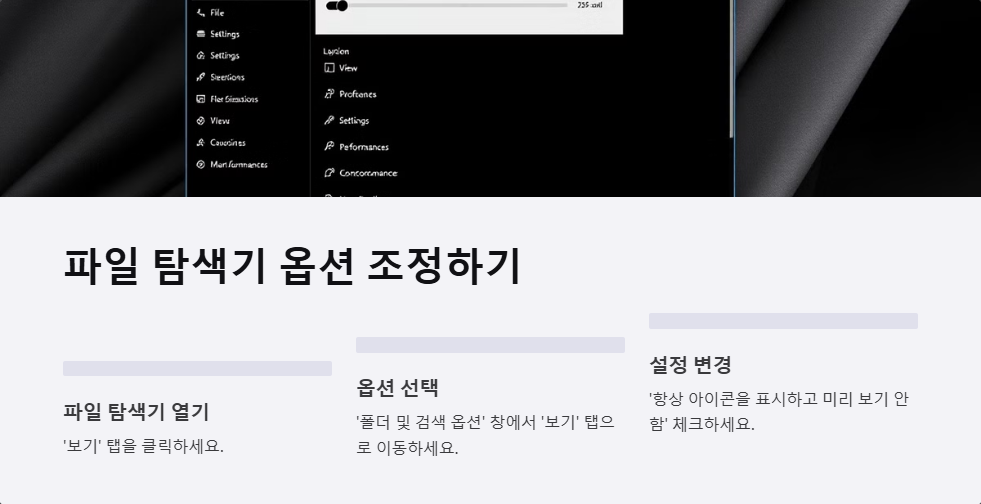The image size is (981, 504).
Task: Click the heading 파일 탐색기 옵션 조정하기
Action: click(292, 266)
